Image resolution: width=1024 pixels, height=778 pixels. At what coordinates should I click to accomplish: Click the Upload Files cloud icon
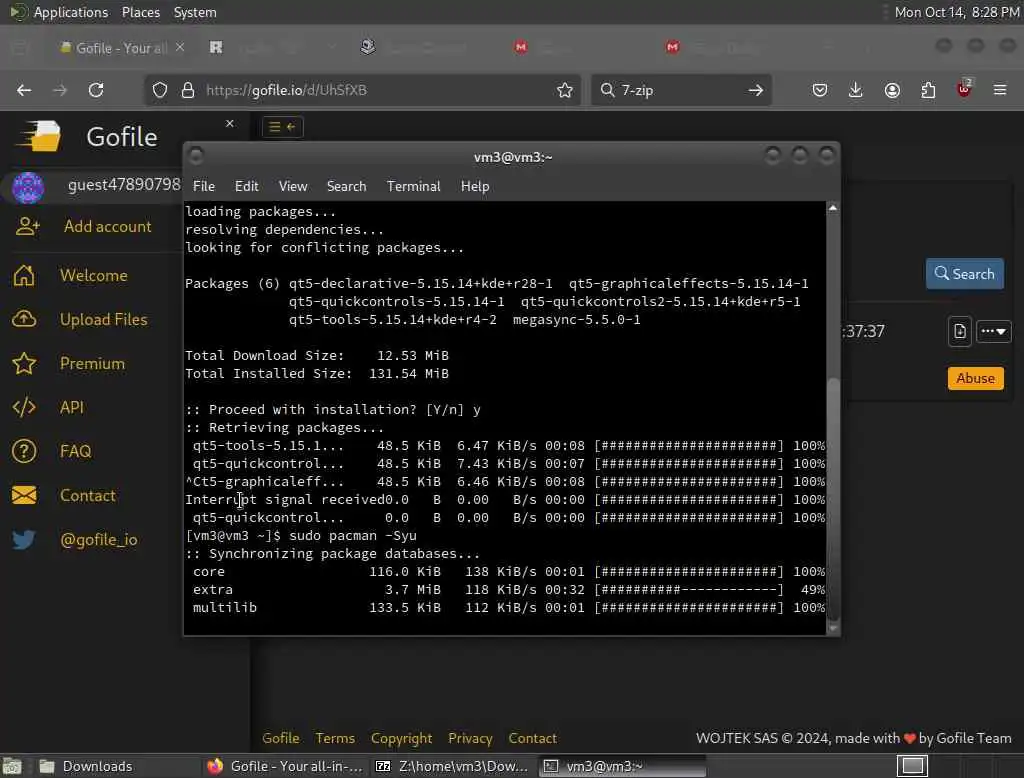24,319
